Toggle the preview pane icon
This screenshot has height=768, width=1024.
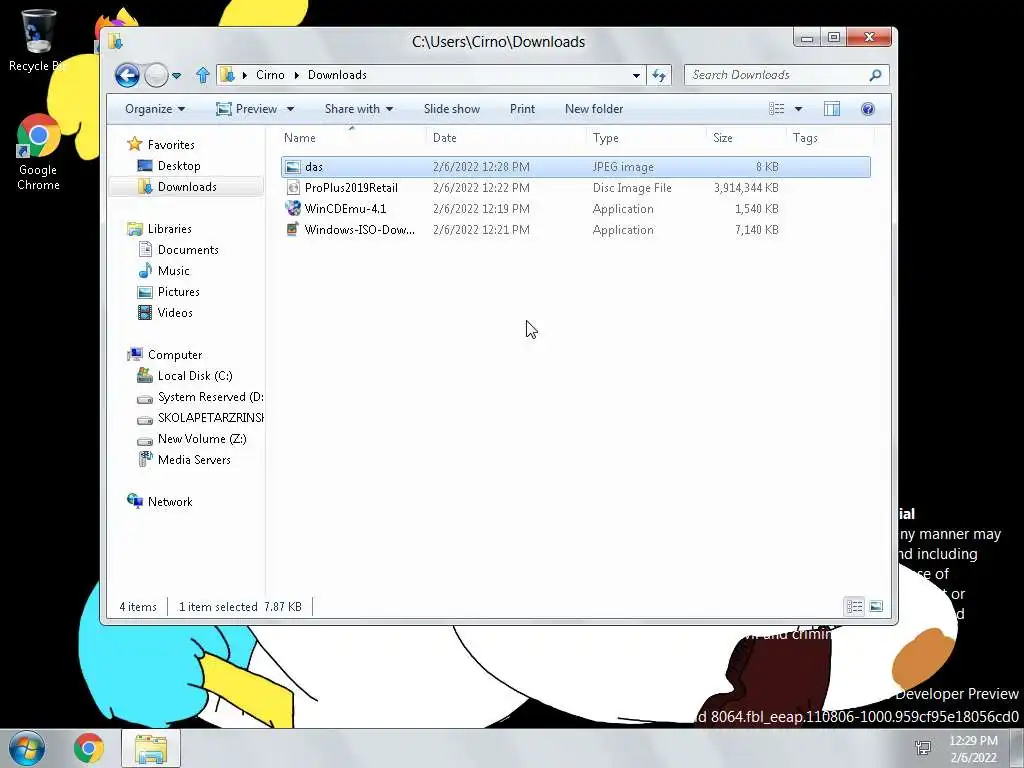coord(832,109)
